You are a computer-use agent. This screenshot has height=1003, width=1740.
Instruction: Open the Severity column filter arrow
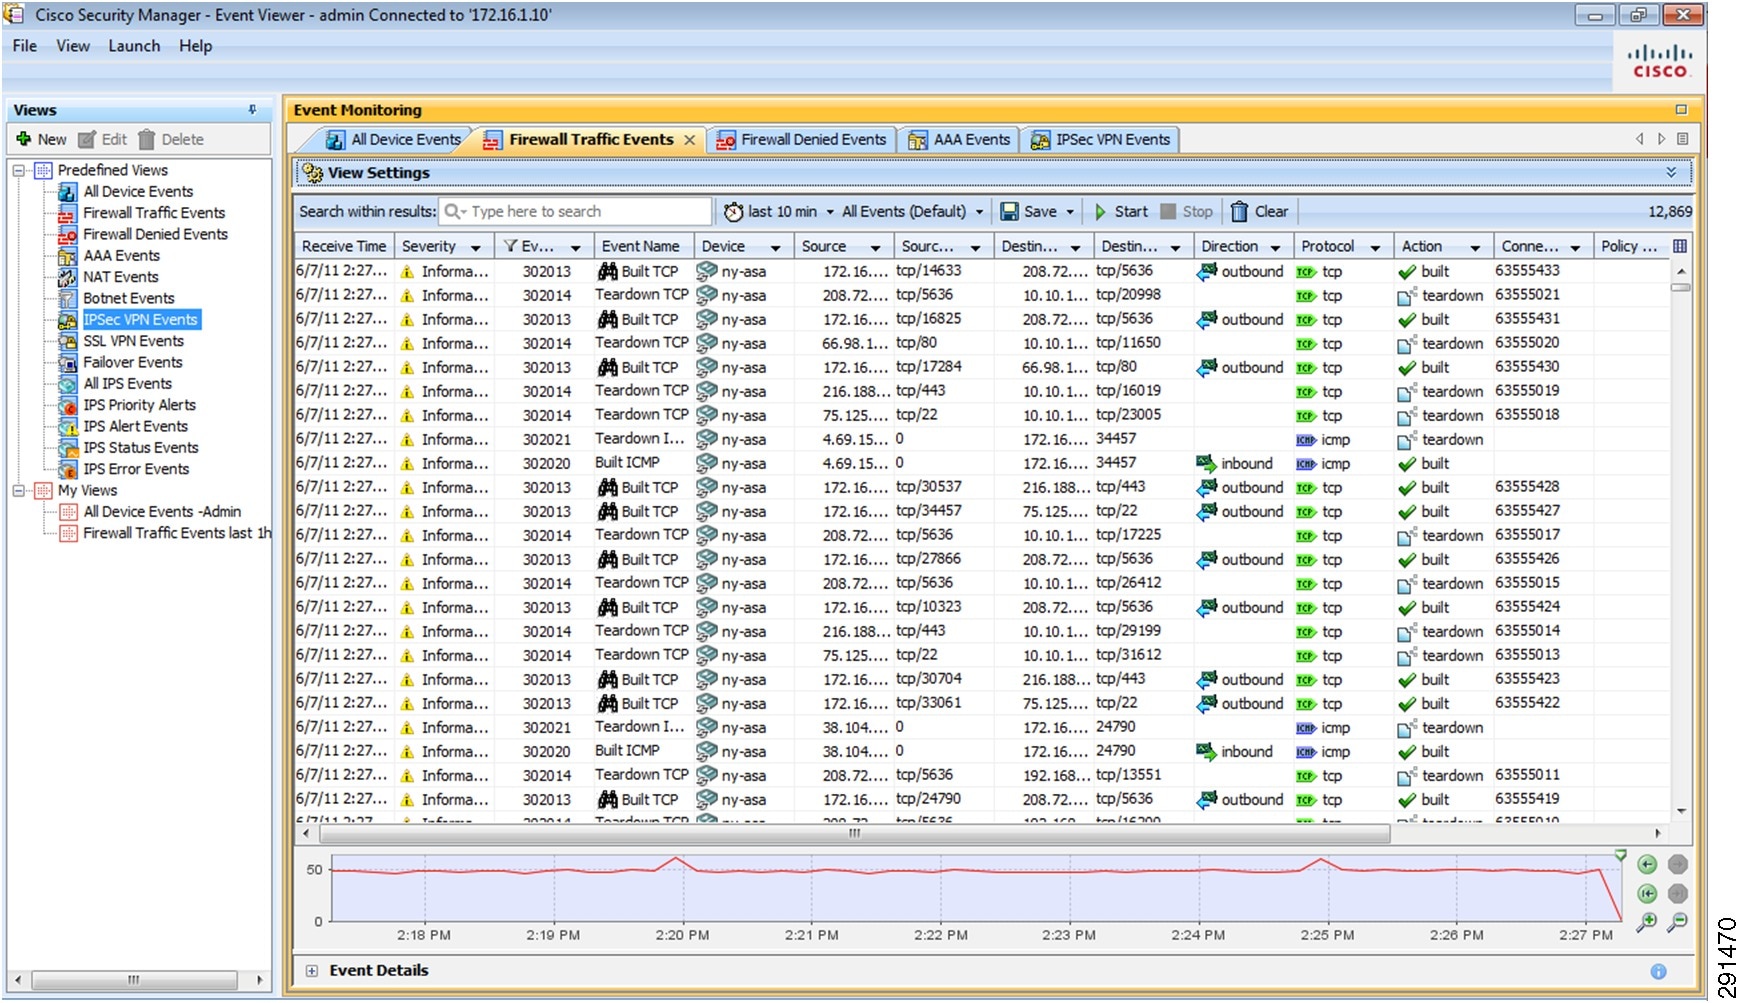tap(476, 247)
